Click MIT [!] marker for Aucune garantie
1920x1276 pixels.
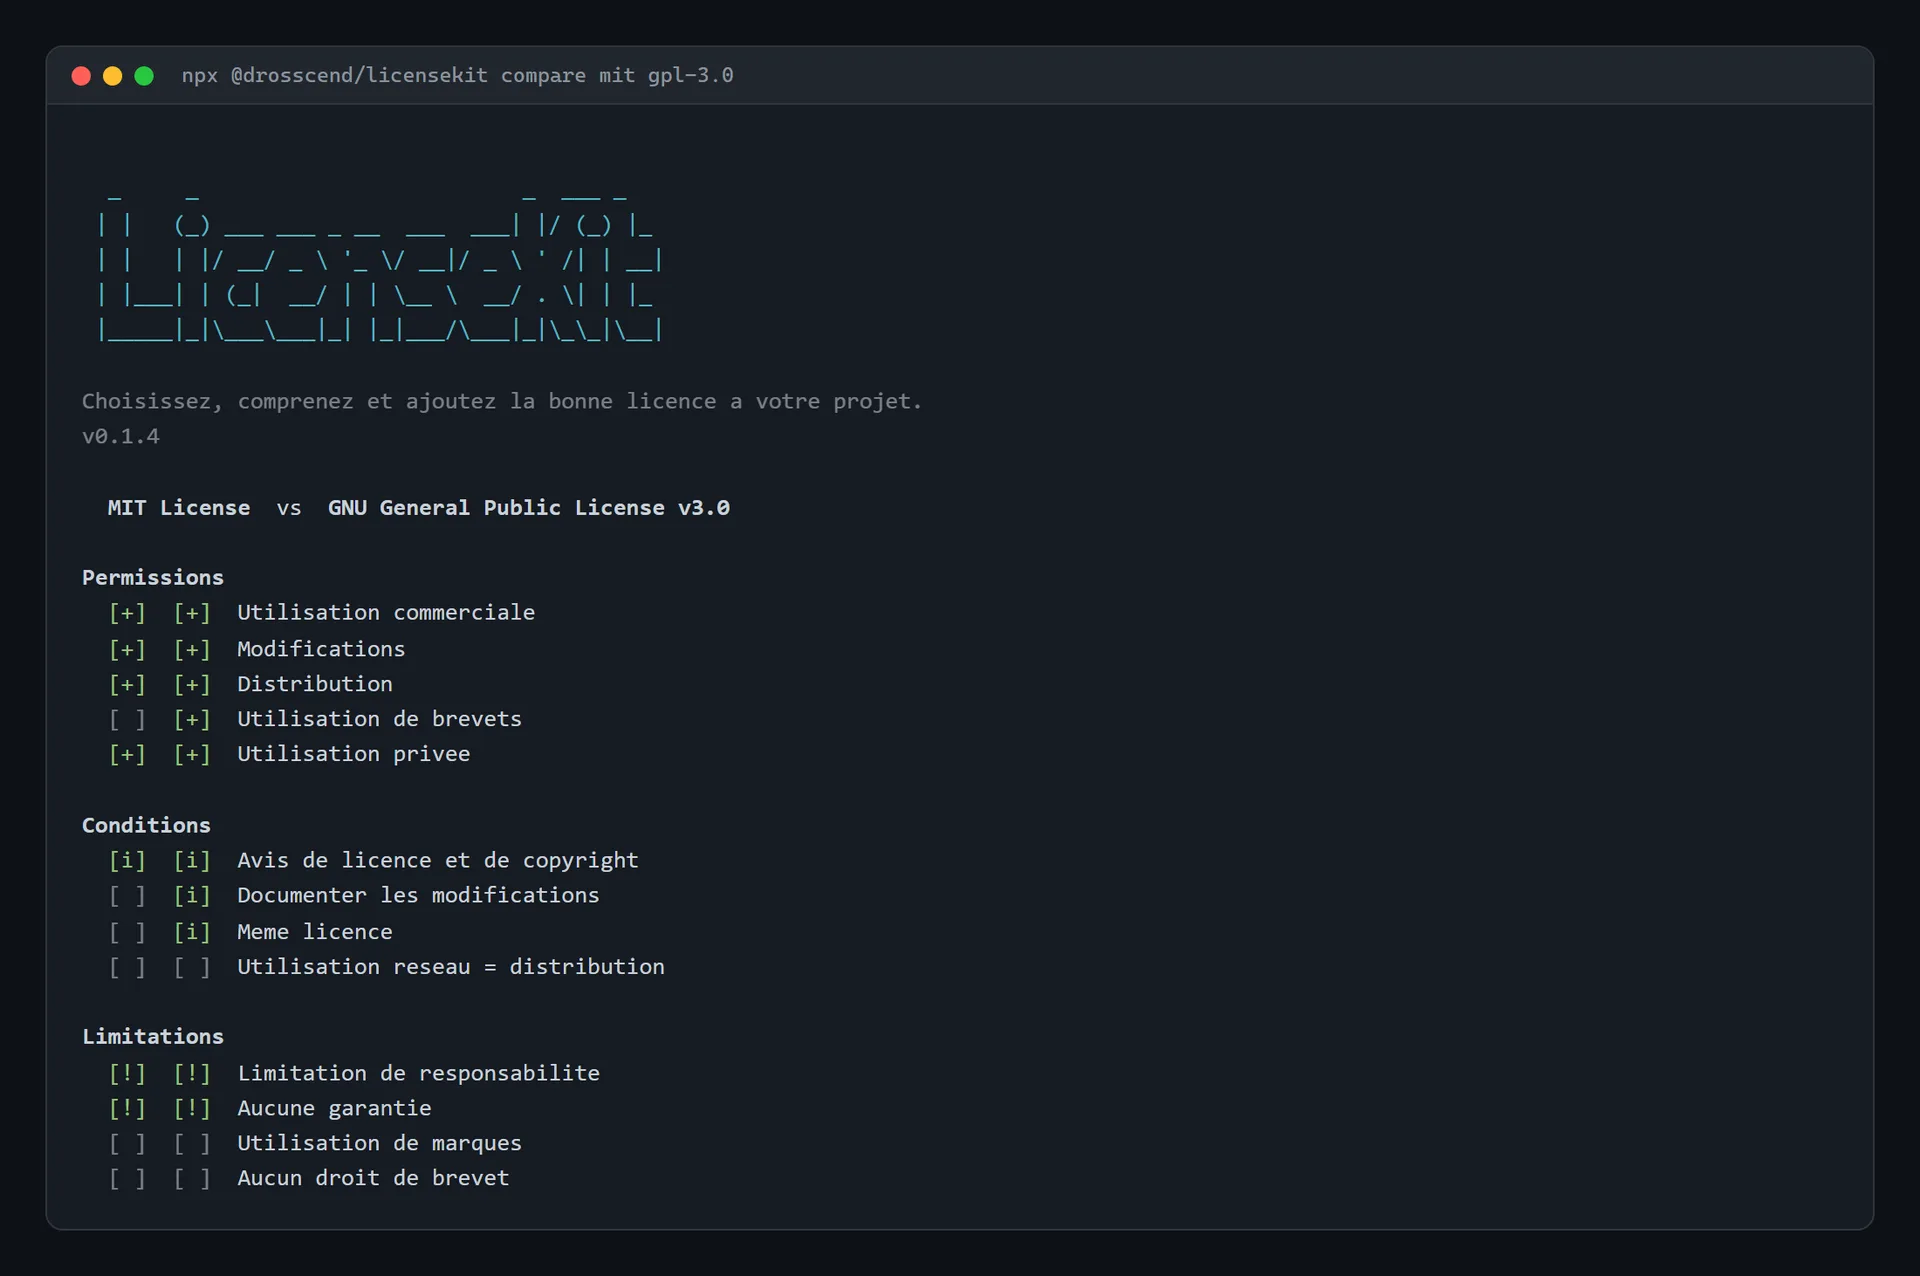[x=127, y=1108]
